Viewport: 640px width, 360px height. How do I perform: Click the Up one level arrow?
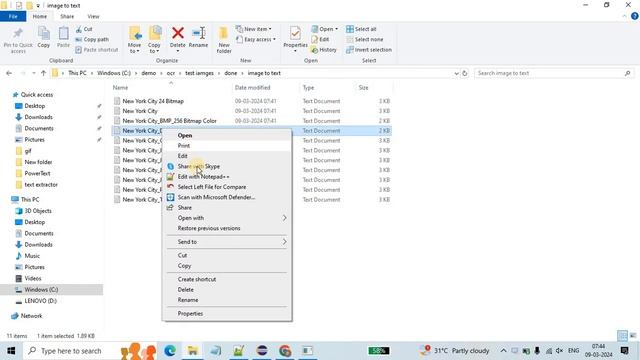[43, 73]
